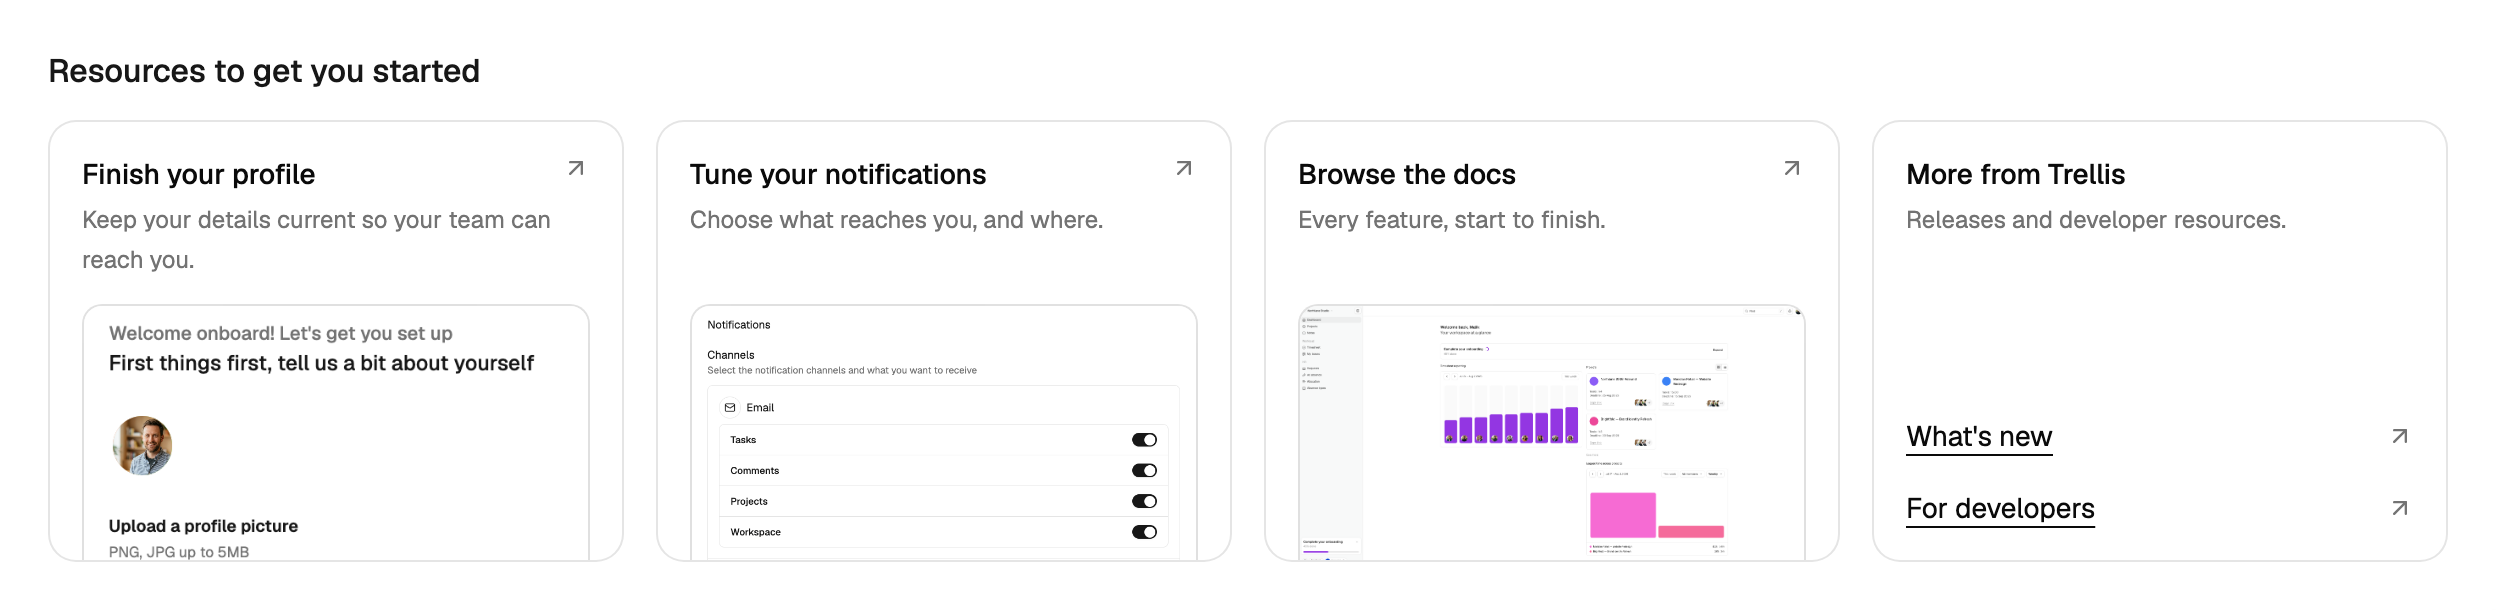Image resolution: width=2496 pixels, height=610 pixels.
Task: Open the For developers link
Action: (x=2000, y=509)
